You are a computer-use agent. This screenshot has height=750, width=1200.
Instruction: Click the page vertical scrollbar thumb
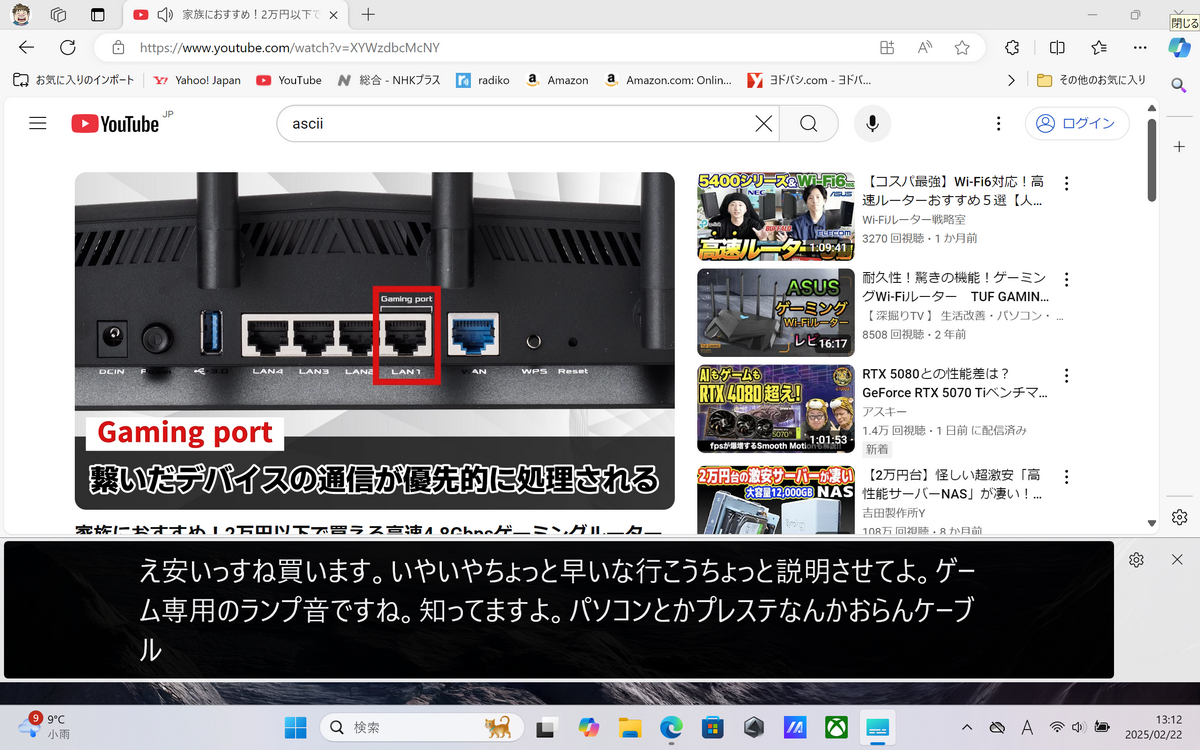(1152, 160)
